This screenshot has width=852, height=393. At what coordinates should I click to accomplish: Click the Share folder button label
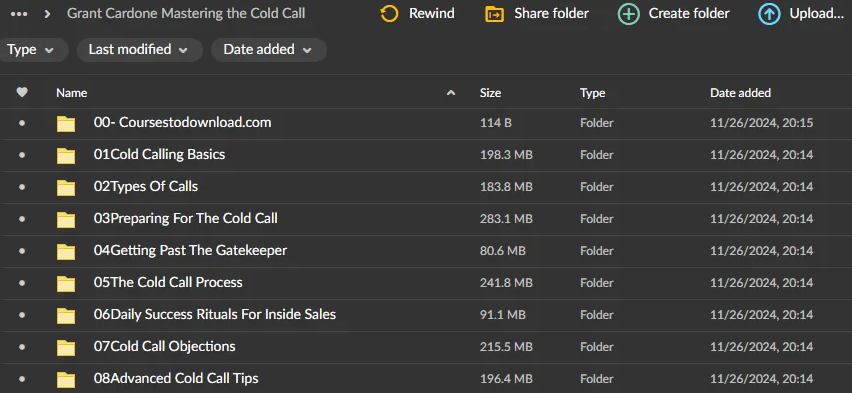click(x=552, y=14)
